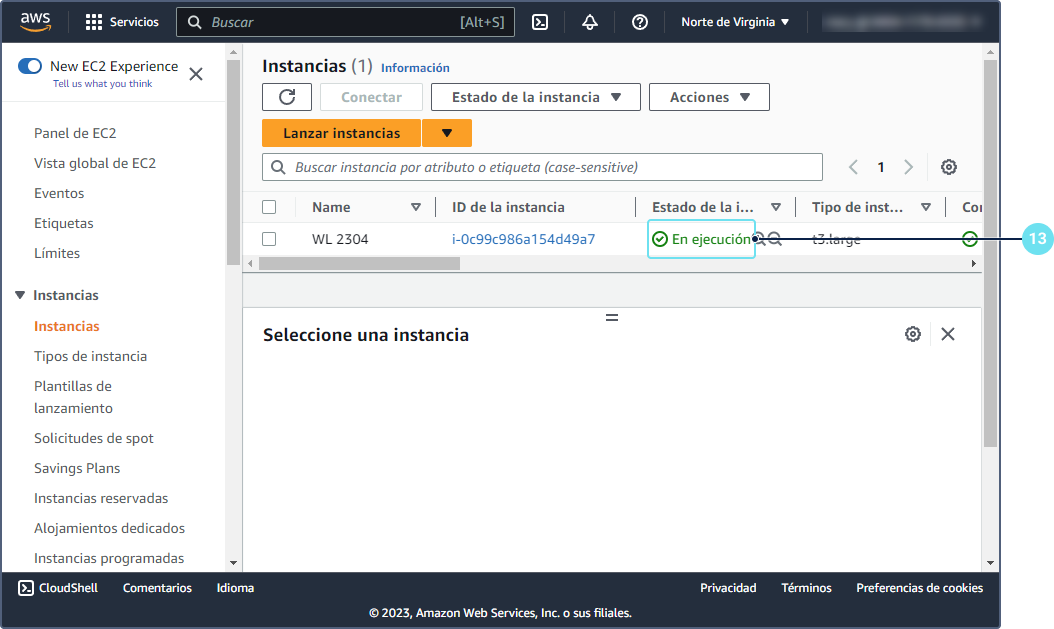
Task: Open the notifications bell
Action: click(x=590, y=22)
